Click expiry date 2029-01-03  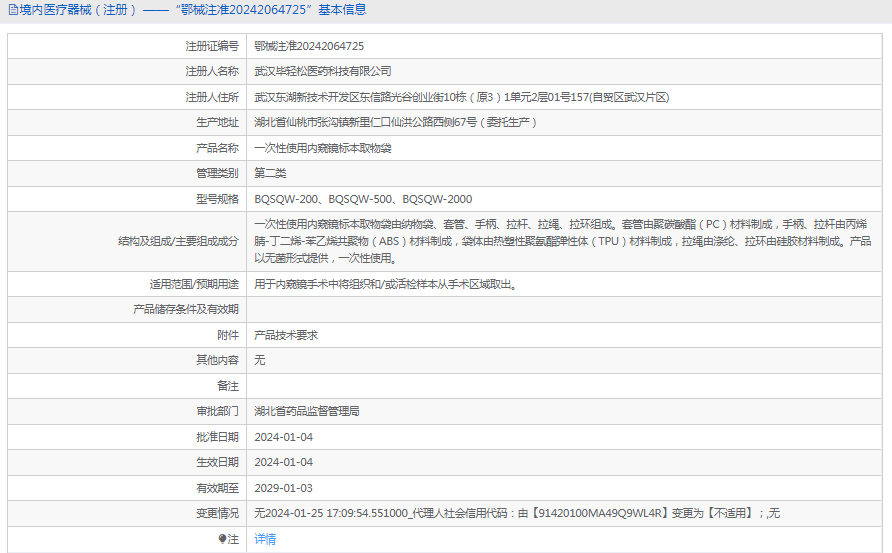click(283, 488)
